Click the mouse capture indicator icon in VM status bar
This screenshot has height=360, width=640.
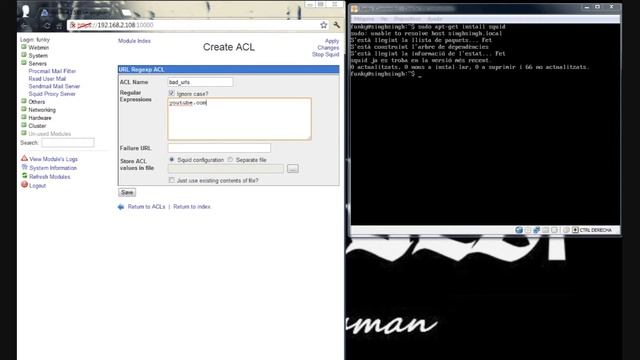[x=566, y=230]
